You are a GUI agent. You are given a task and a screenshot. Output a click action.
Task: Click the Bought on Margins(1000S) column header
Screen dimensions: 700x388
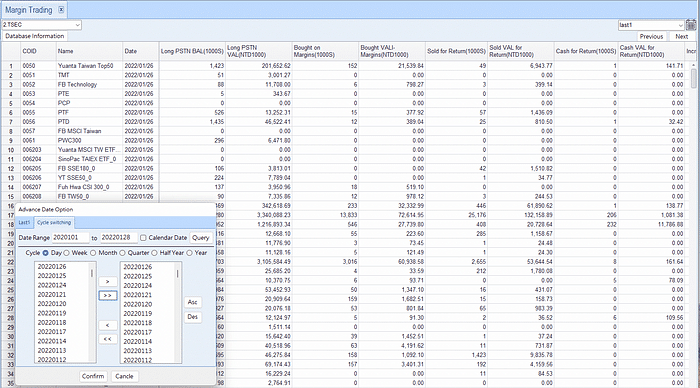(325, 51)
